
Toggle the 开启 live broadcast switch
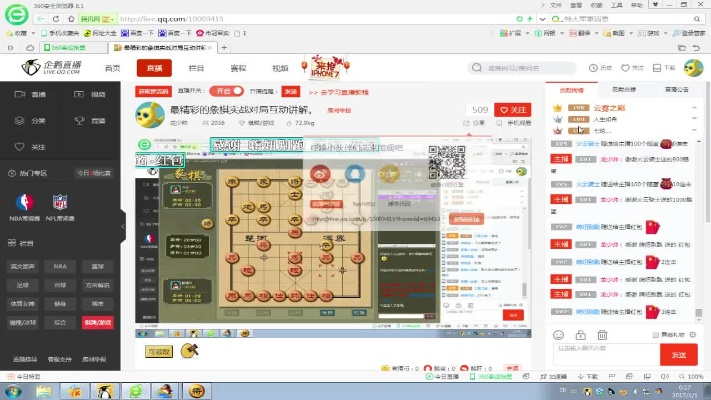pyautogui.click(x=226, y=91)
